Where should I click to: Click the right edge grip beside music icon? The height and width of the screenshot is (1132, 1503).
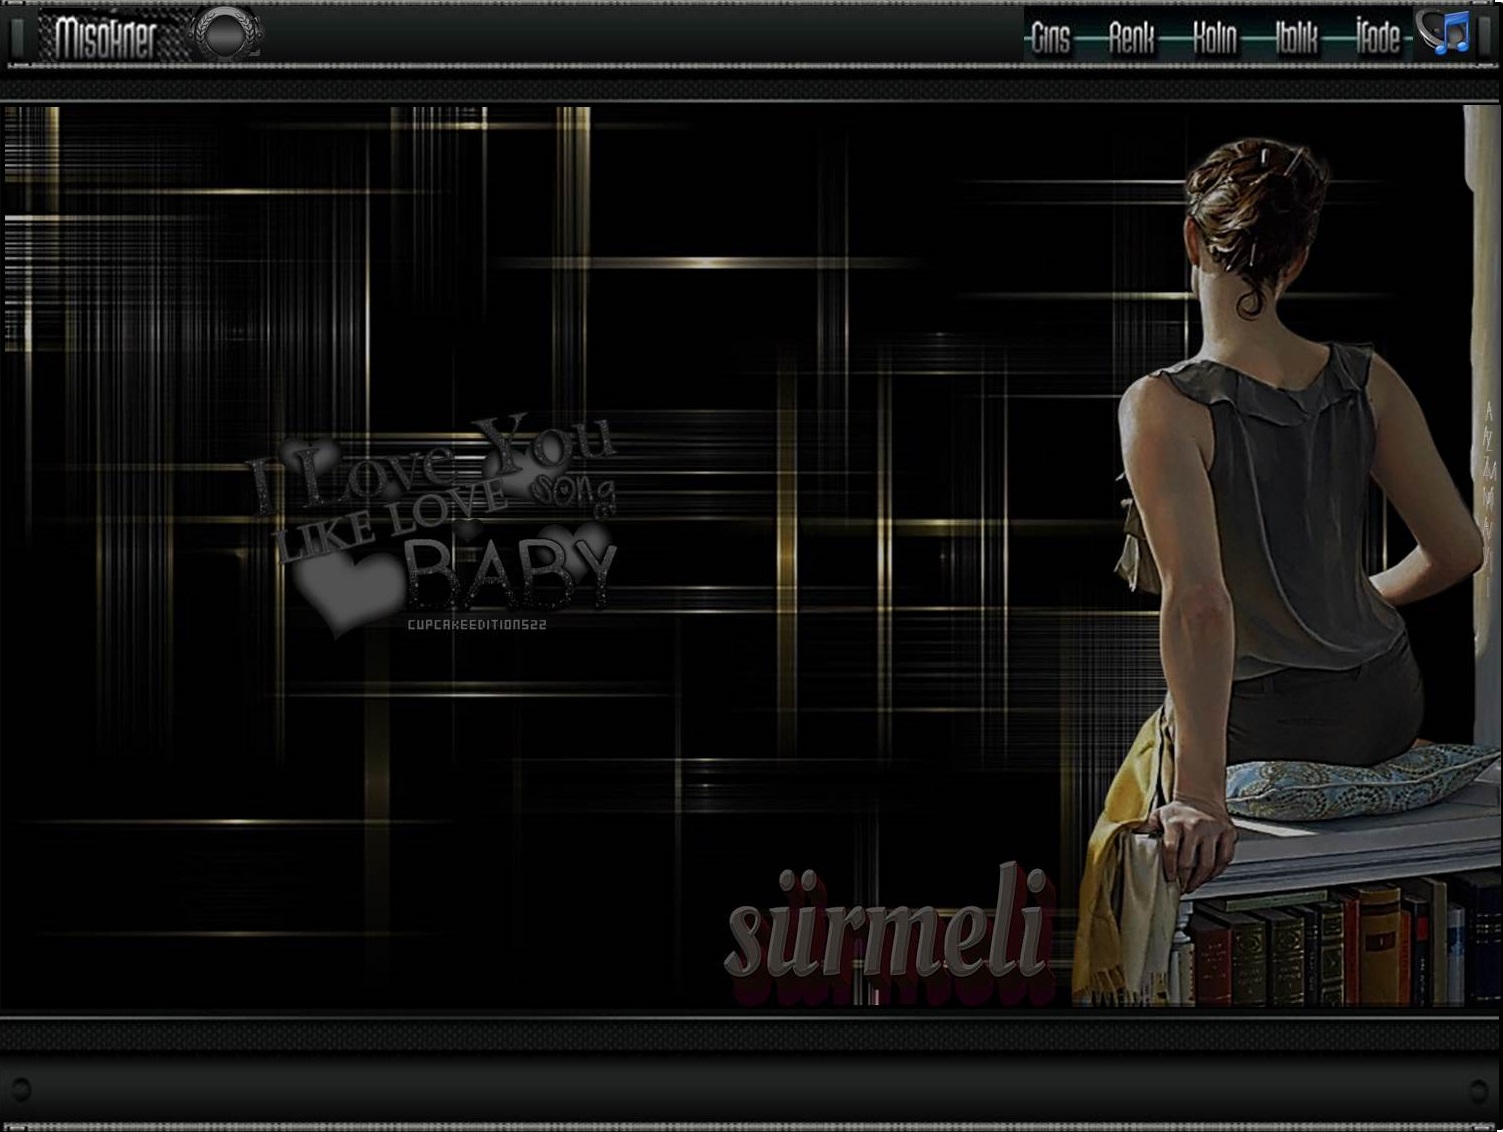click(1485, 37)
